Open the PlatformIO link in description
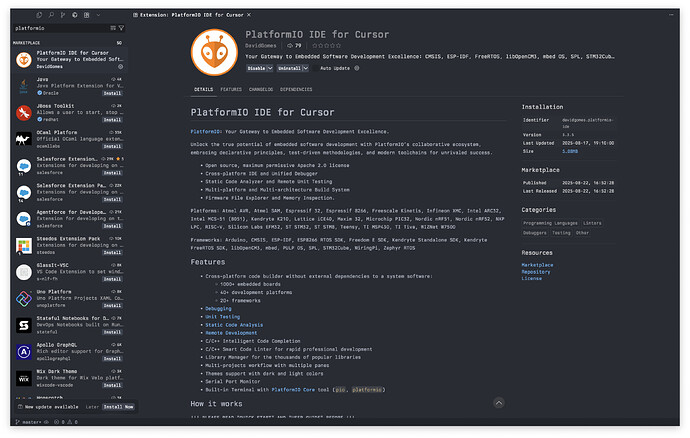The height and width of the screenshot is (438, 690). tap(206, 132)
